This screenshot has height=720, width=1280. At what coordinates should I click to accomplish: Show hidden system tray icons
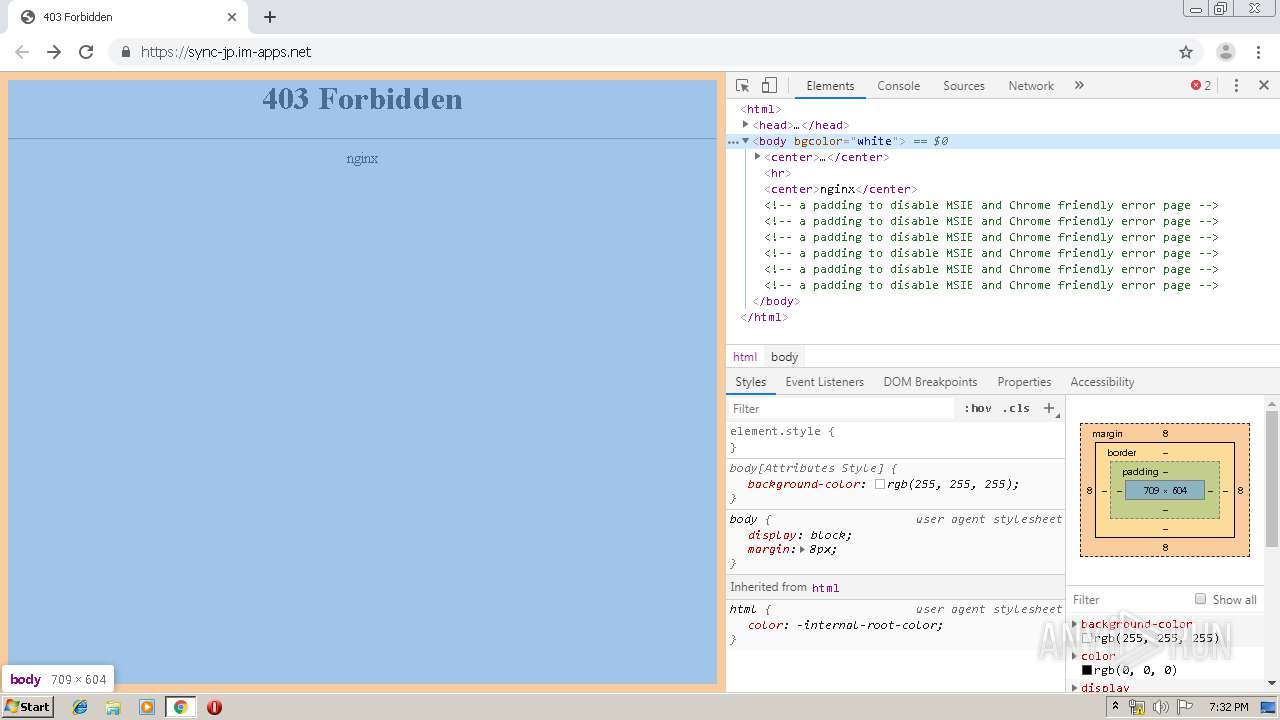pyautogui.click(x=1116, y=707)
